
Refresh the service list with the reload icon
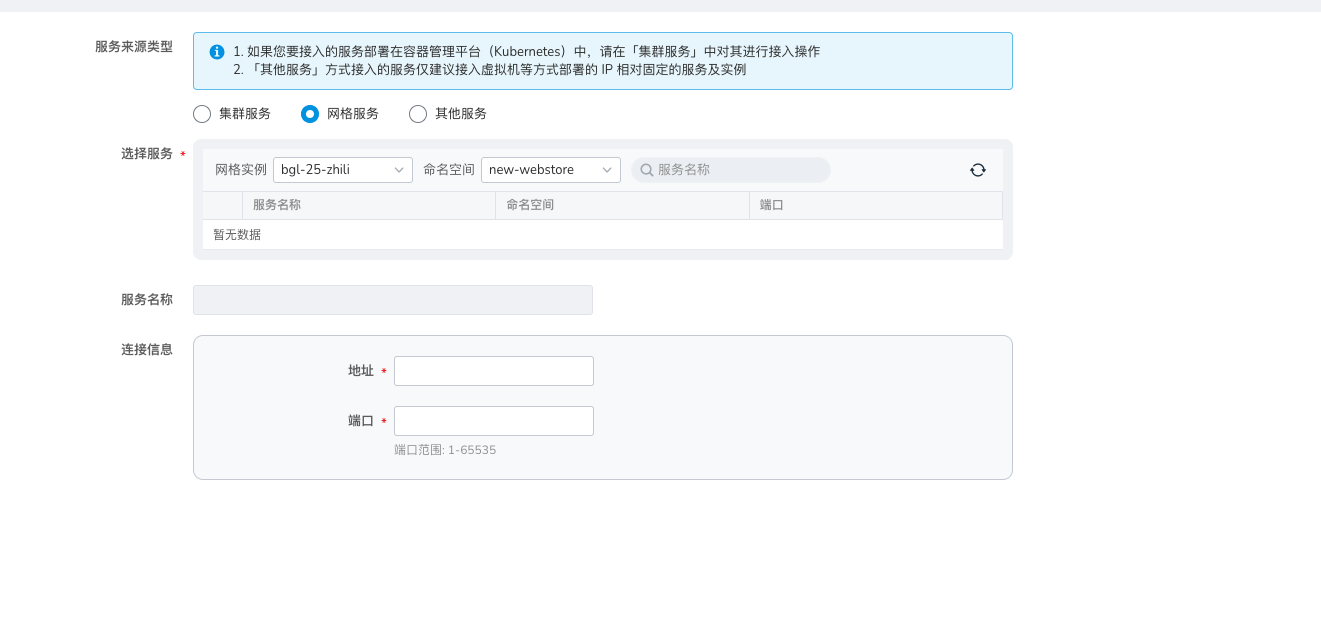pyautogui.click(x=977, y=170)
